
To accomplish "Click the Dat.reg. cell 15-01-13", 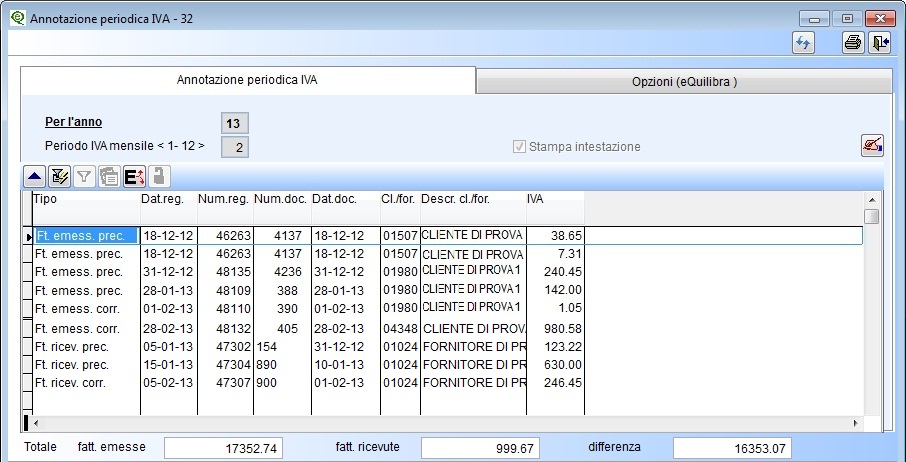I will coord(169,364).
